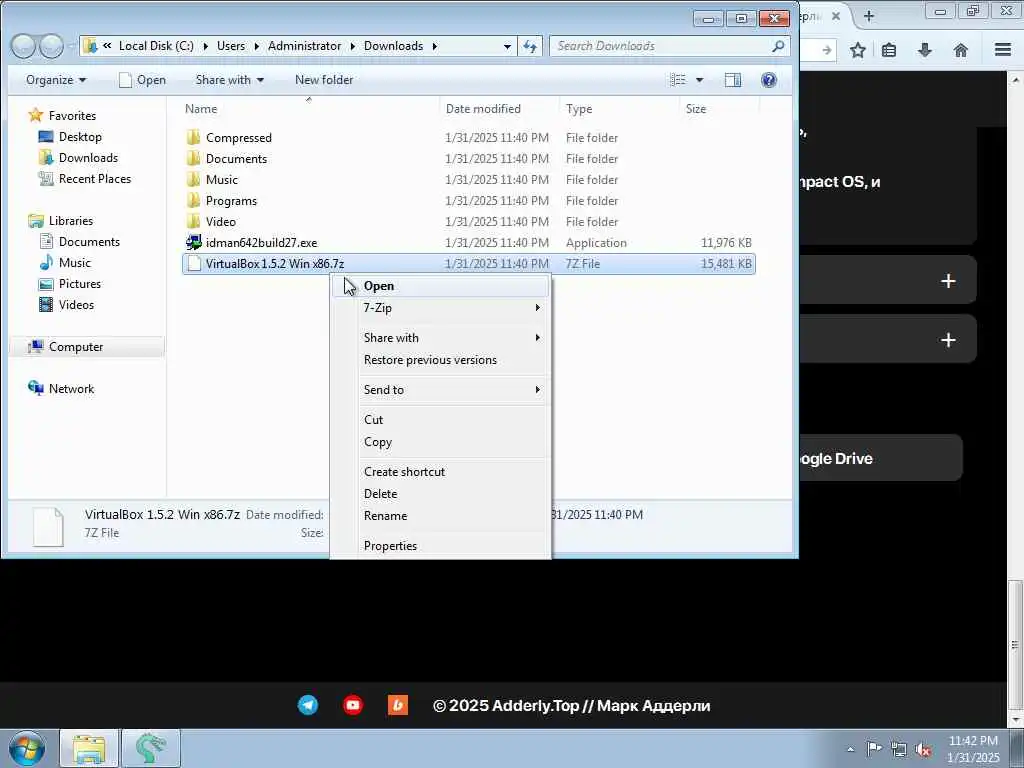1024x768 pixels.
Task: Expand the 7-Zip submenu
Action: (452, 308)
